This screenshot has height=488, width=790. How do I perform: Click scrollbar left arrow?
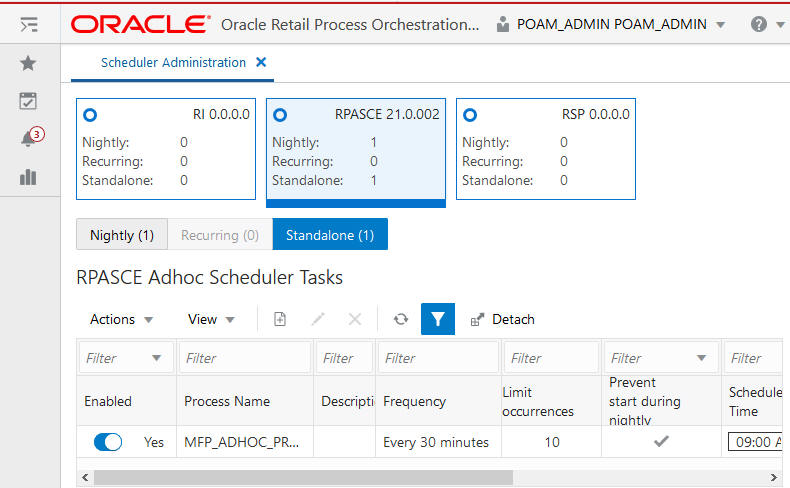pos(85,477)
